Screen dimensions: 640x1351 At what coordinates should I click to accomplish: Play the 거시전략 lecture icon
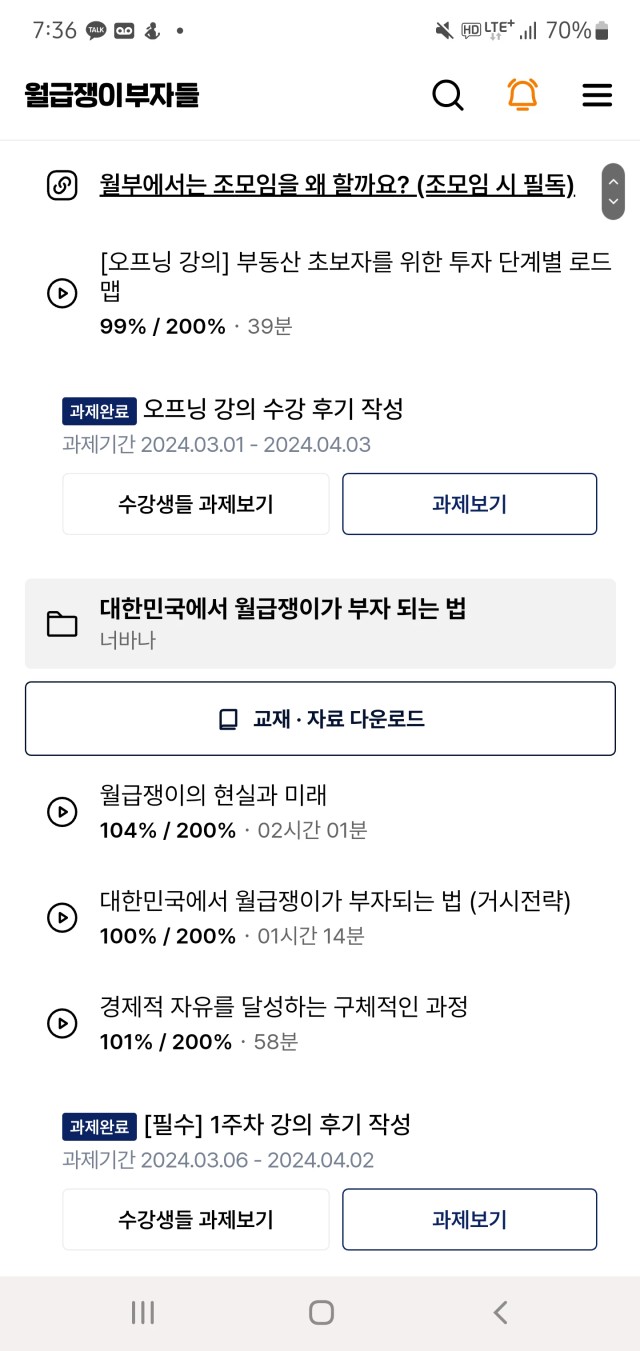click(x=62, y=918)
